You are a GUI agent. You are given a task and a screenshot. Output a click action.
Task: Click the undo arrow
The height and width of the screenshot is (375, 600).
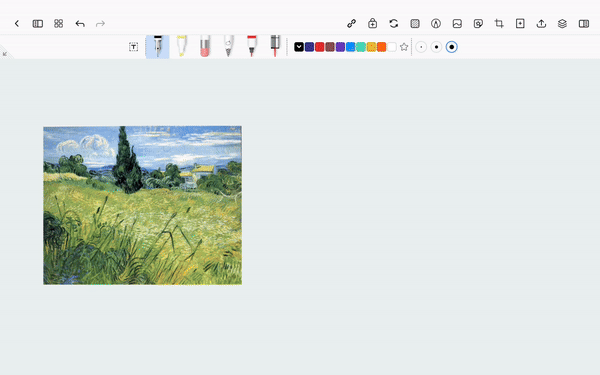pos(80,24)
